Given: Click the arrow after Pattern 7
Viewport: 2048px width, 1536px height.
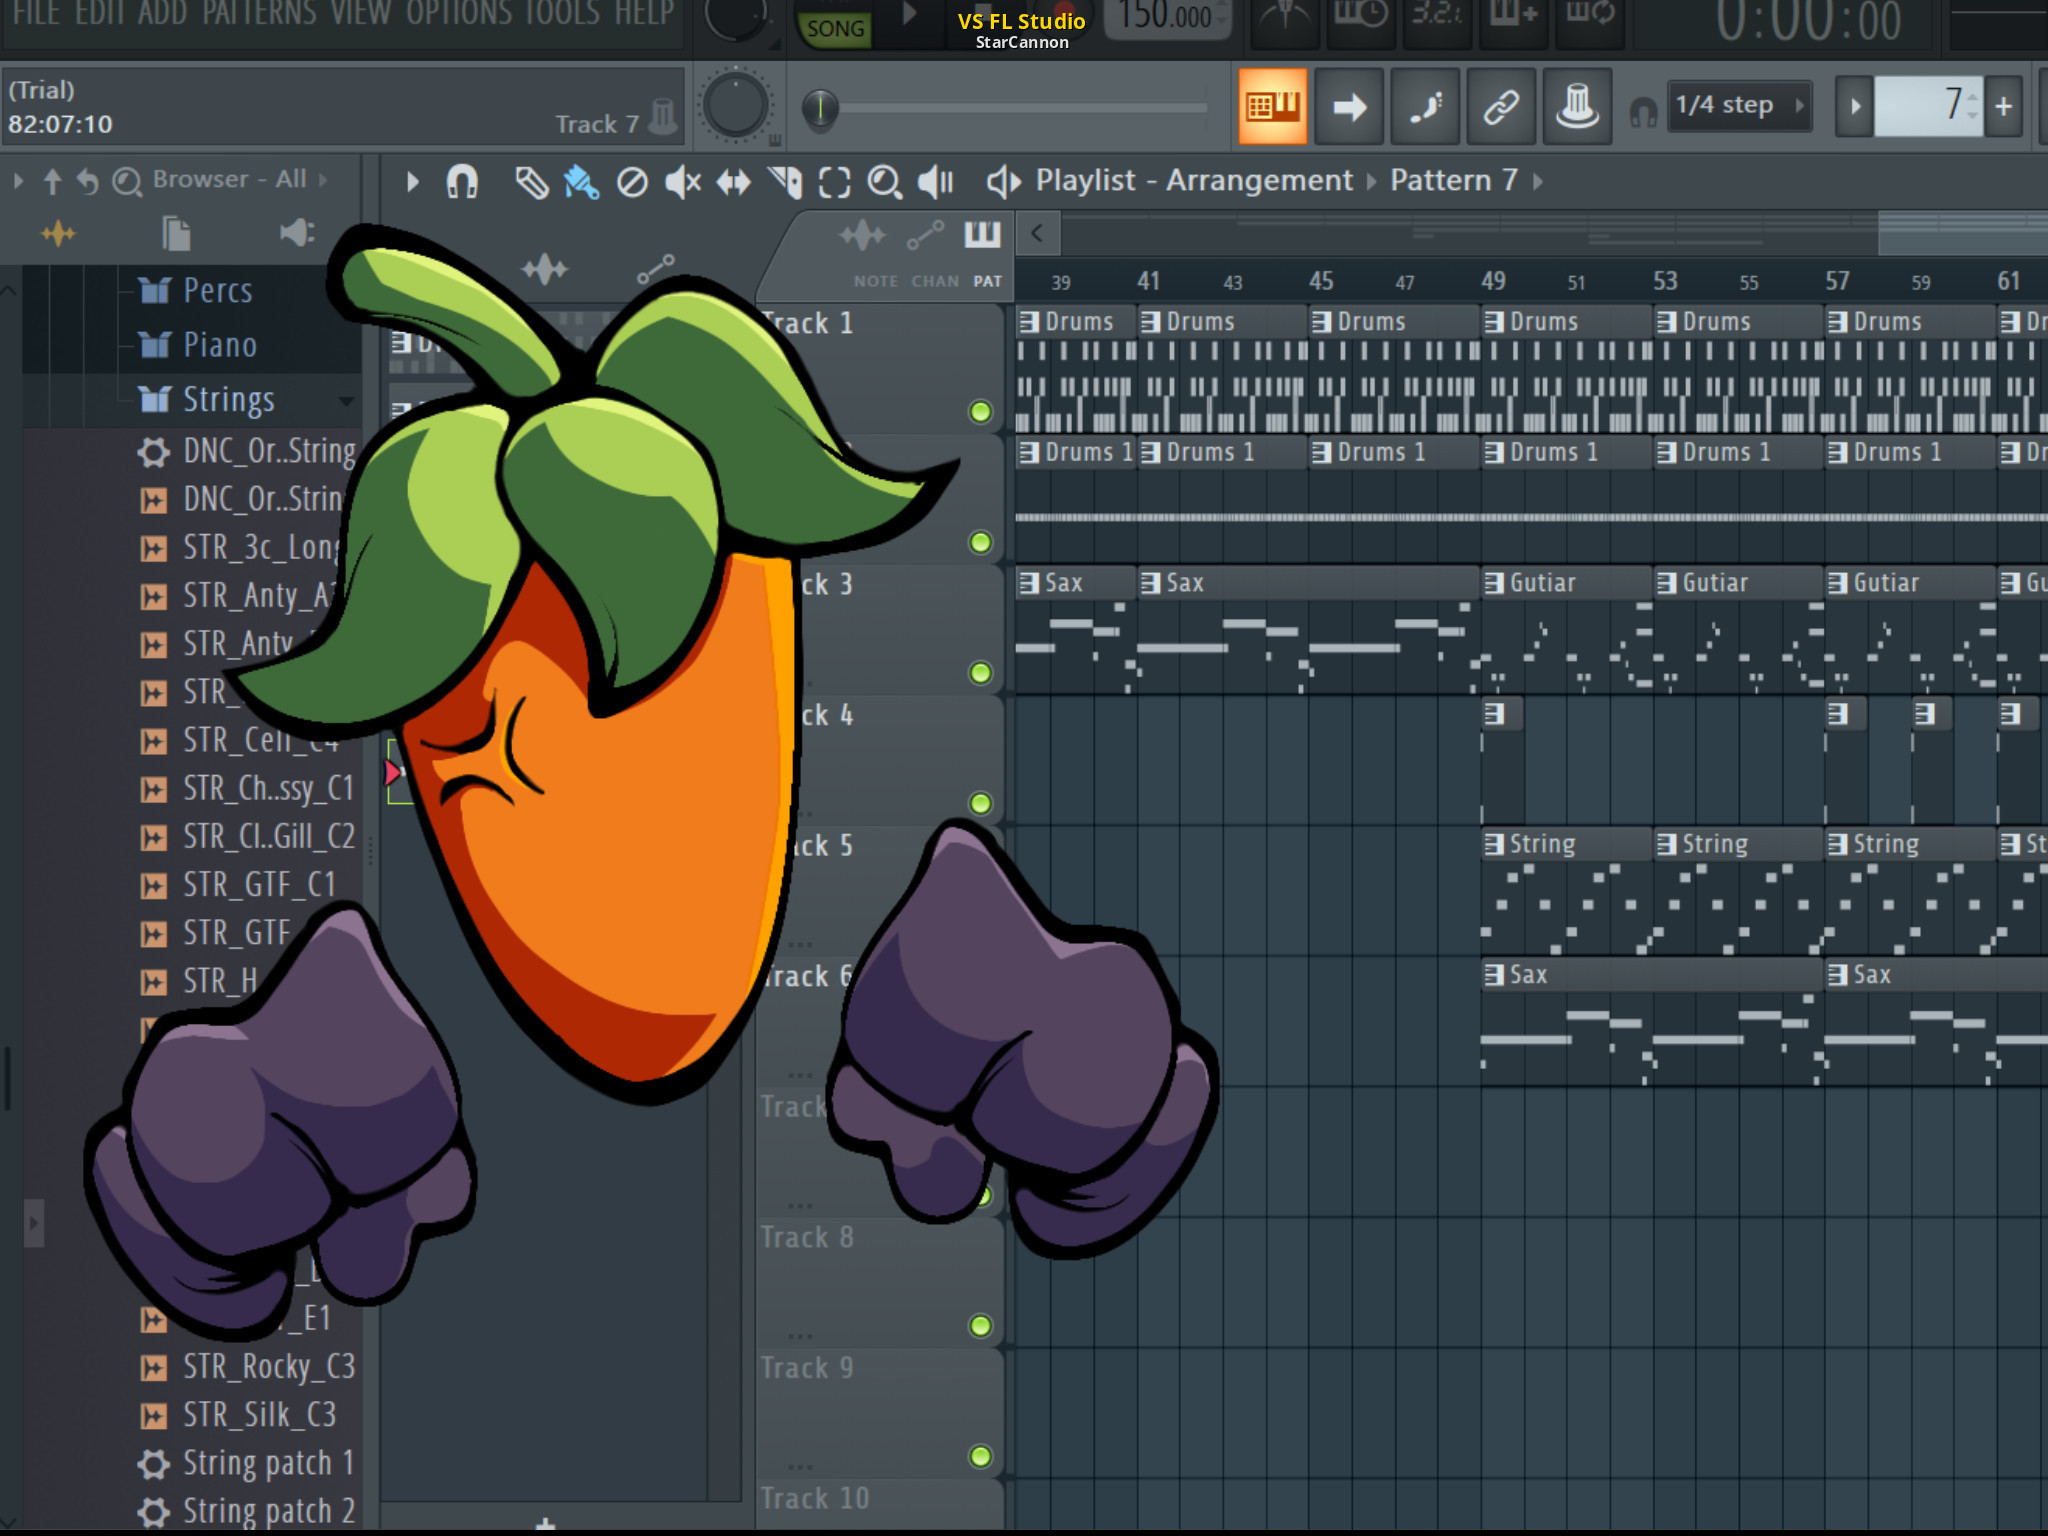Looking at the screenshot, I should click(x=1538, y=181).
